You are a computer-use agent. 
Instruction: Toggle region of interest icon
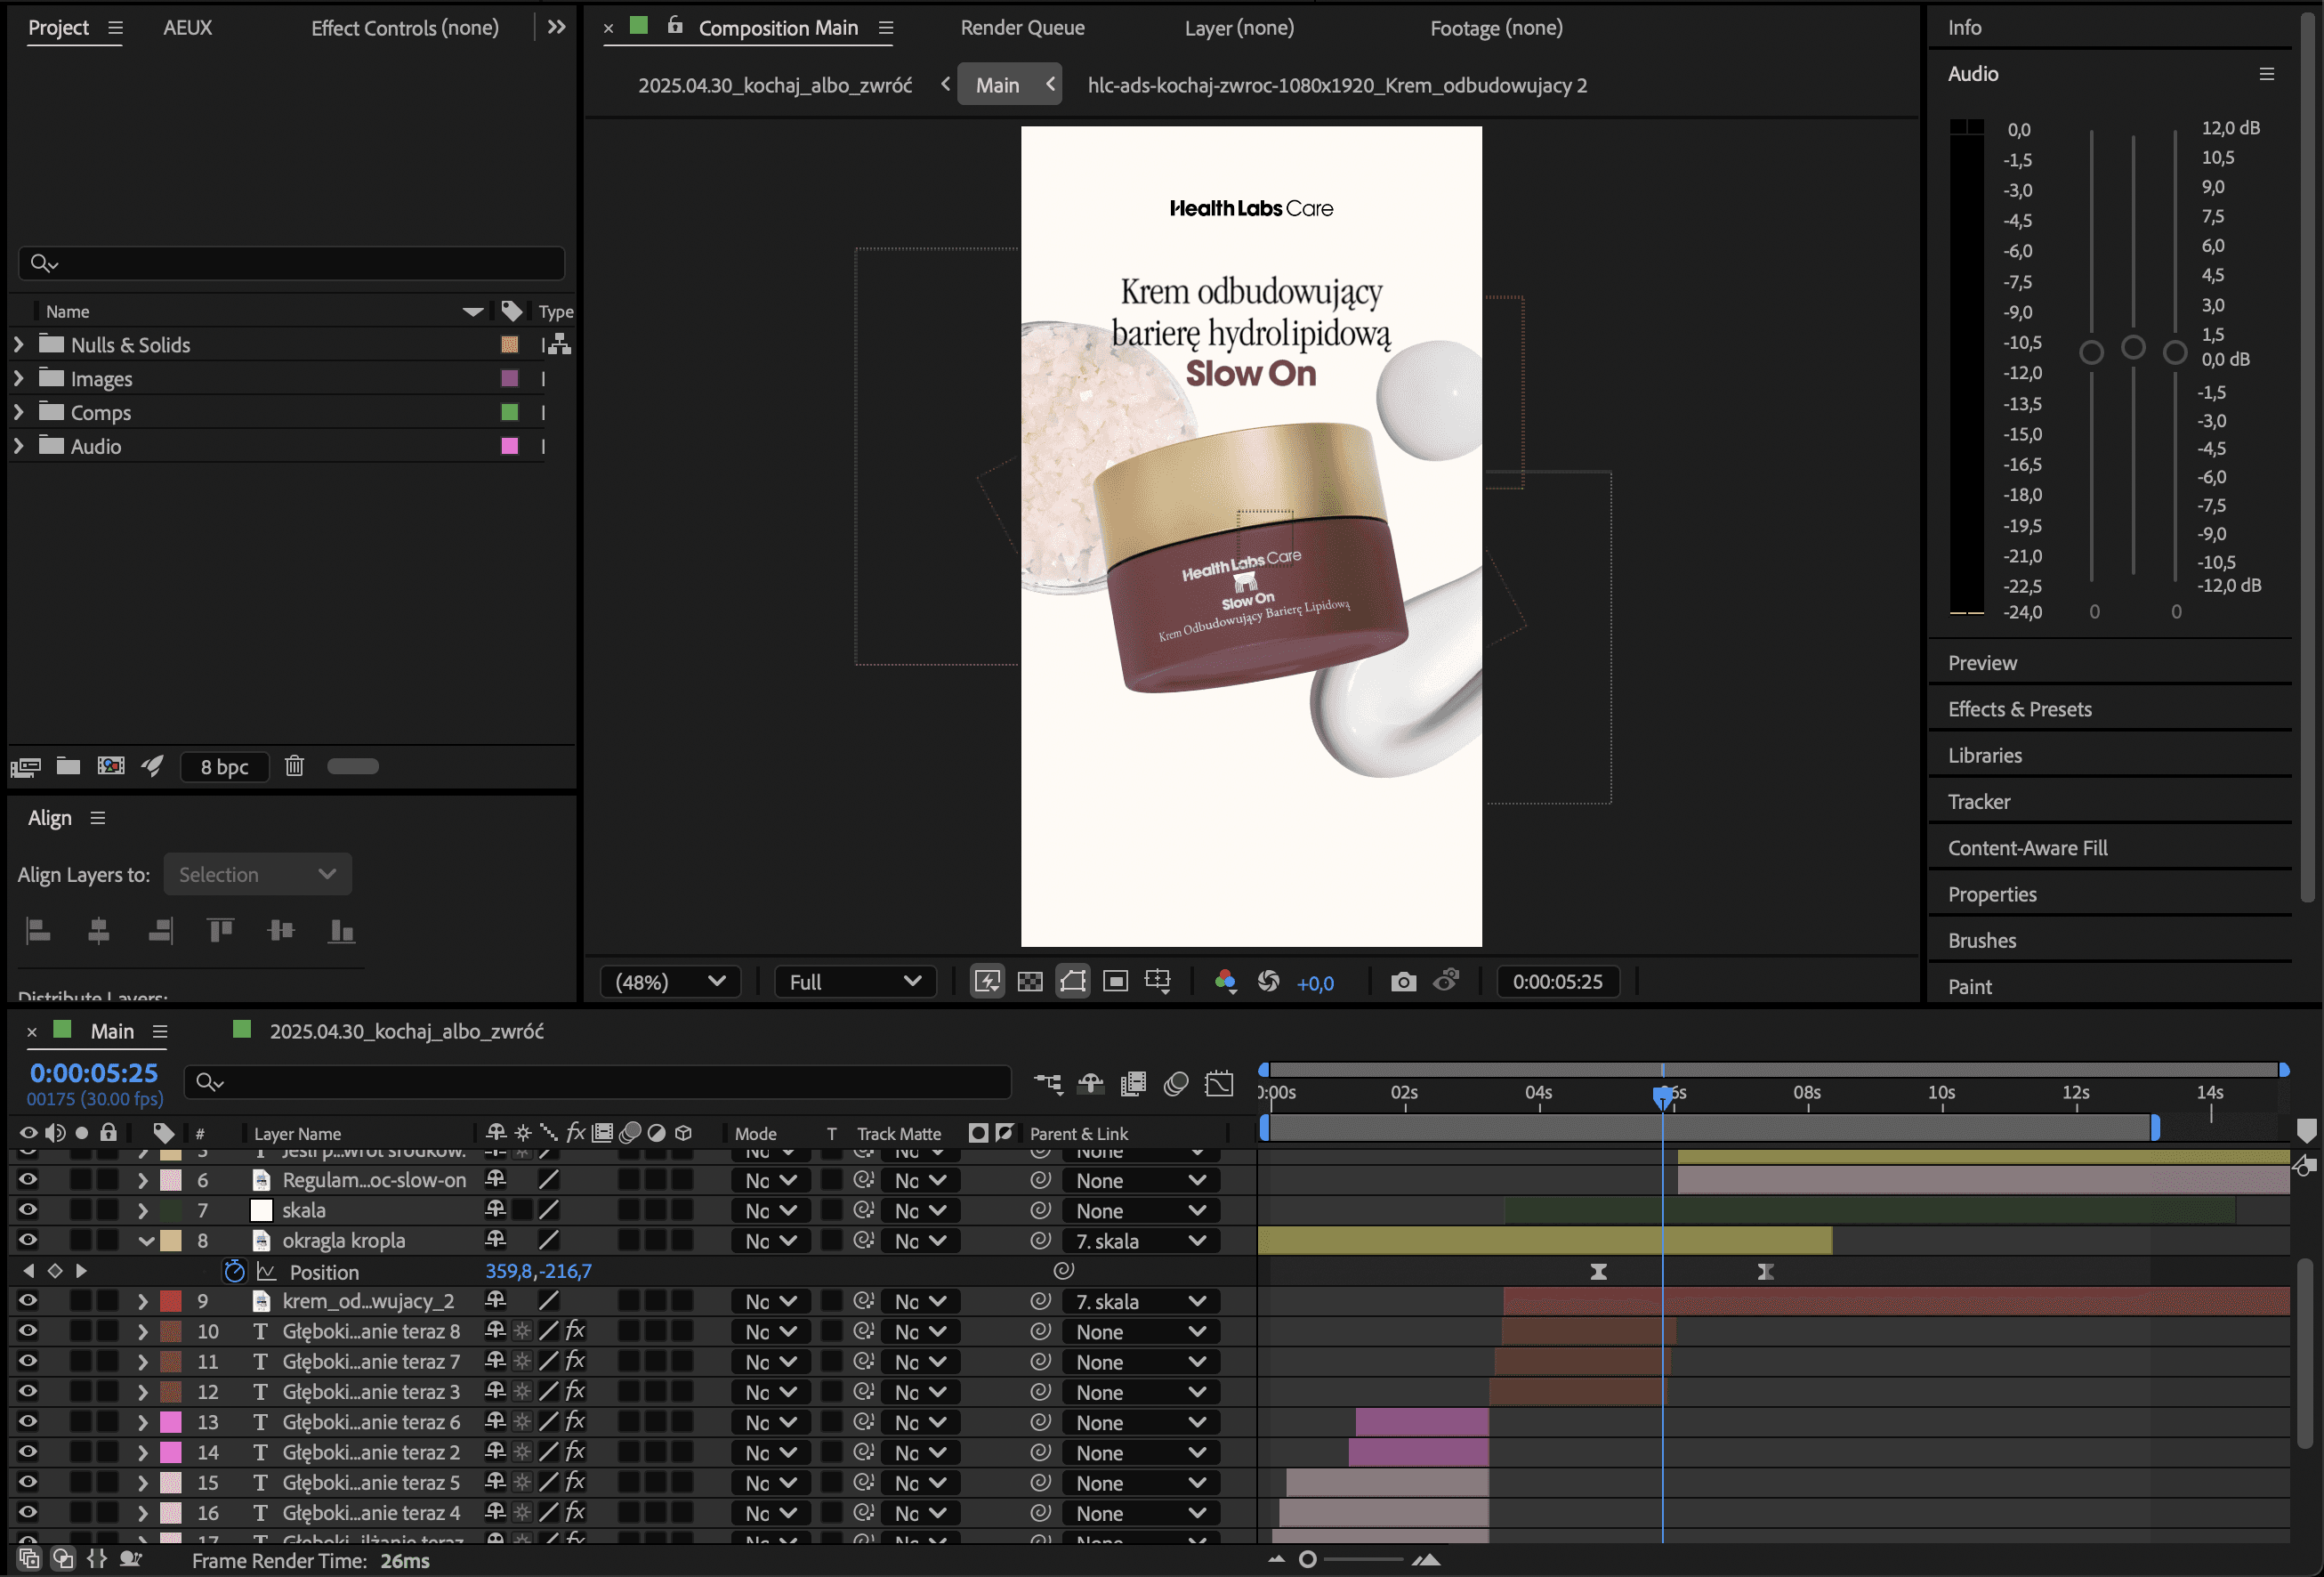[x=1115, y=981]
